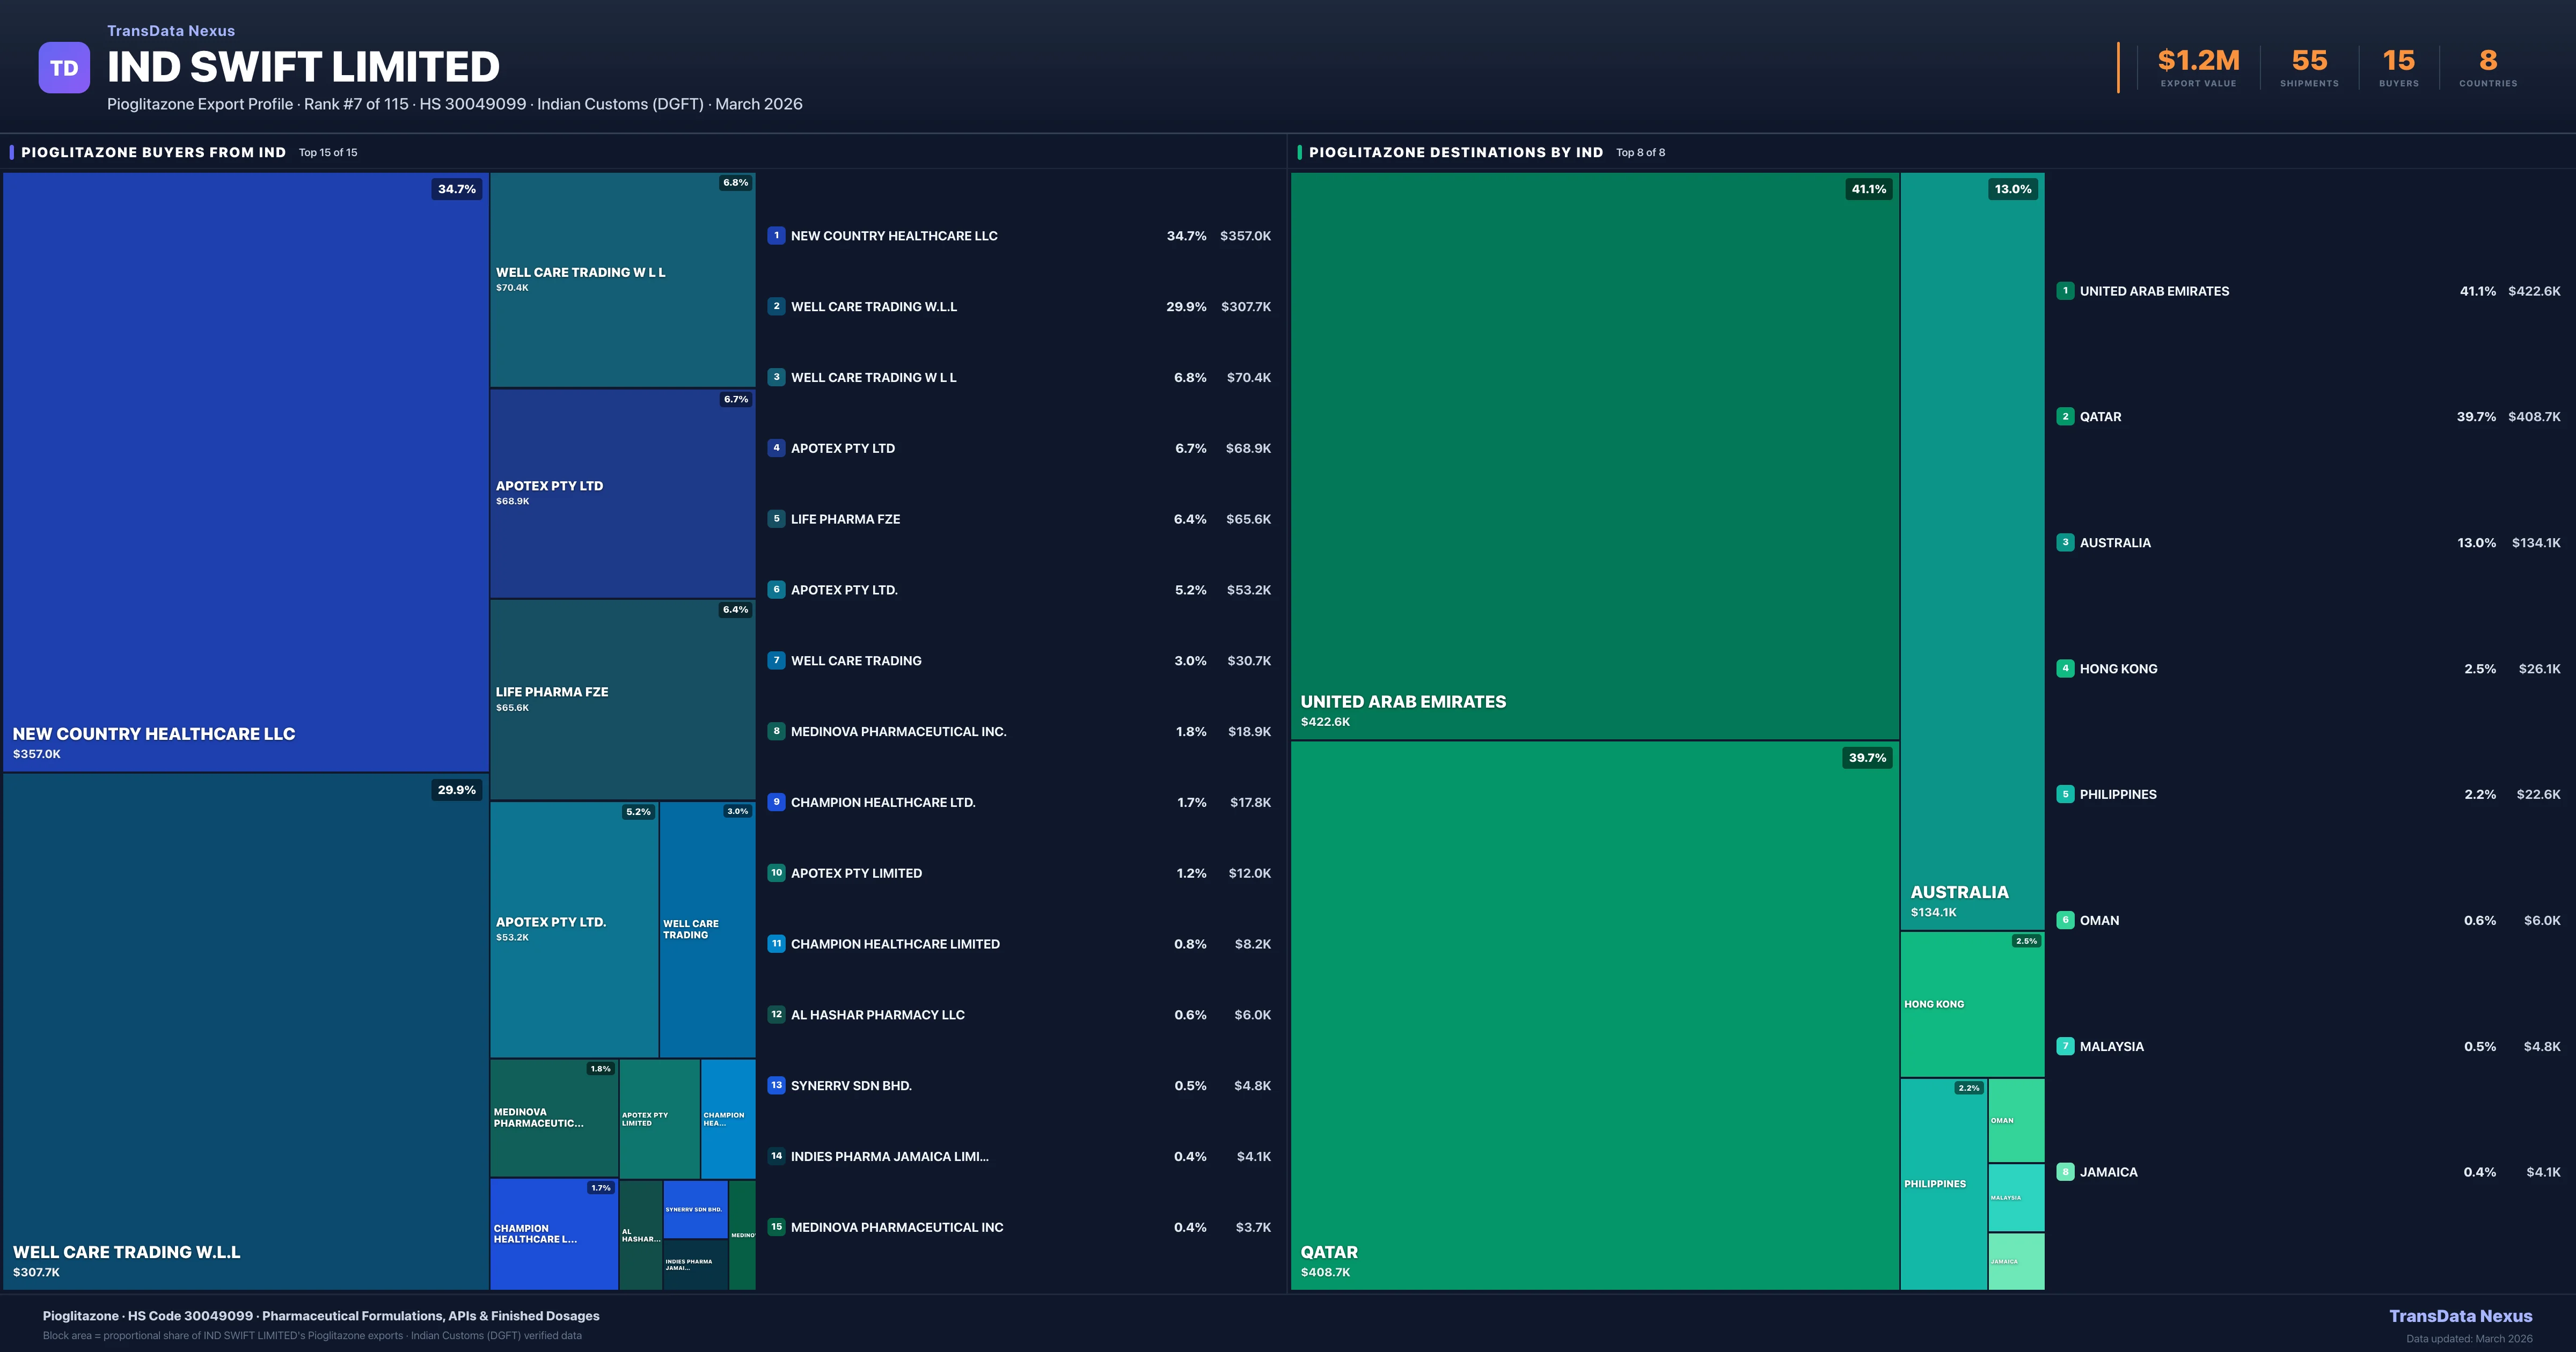Open the Pioglitazone Buyers From IND section header

point(153,153)
